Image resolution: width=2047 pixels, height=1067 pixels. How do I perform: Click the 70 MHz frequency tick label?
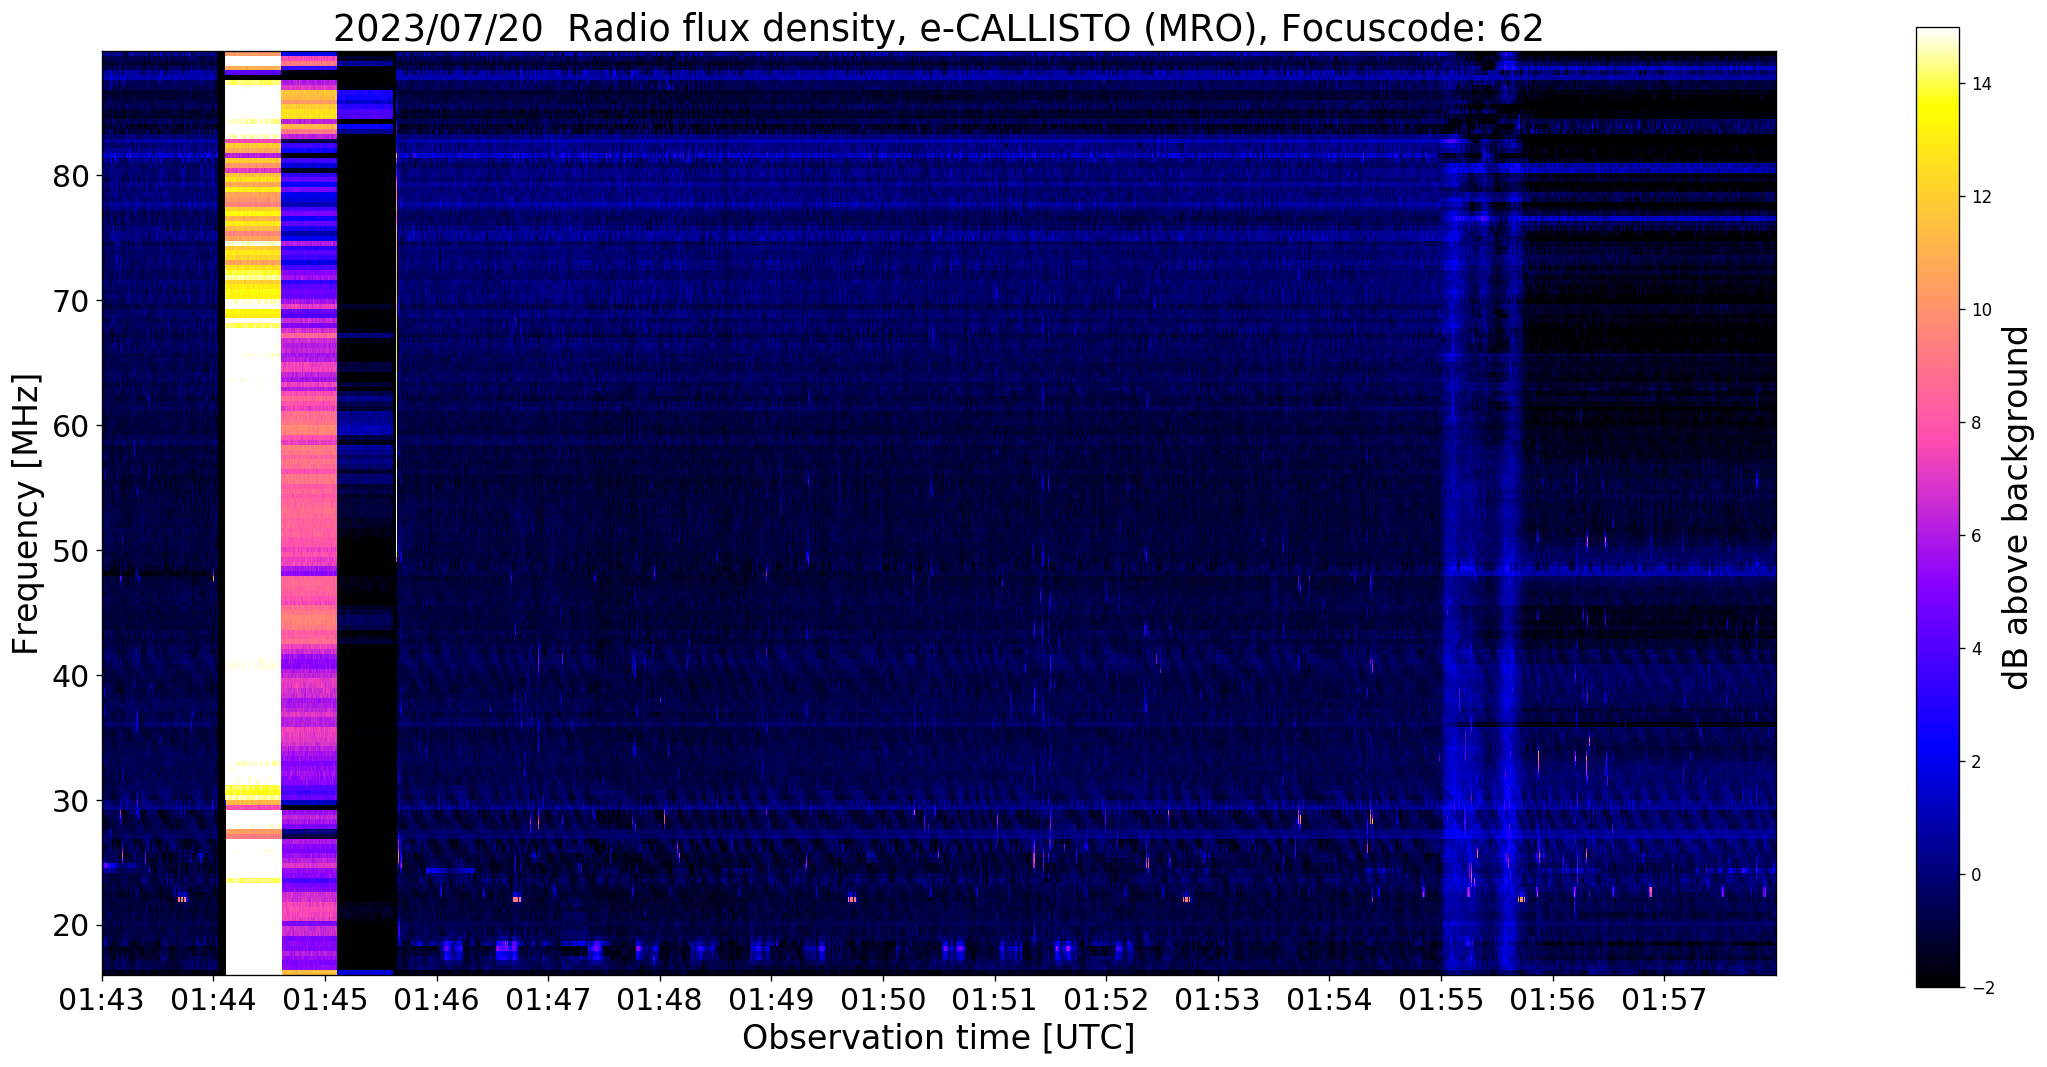(71, 301)
